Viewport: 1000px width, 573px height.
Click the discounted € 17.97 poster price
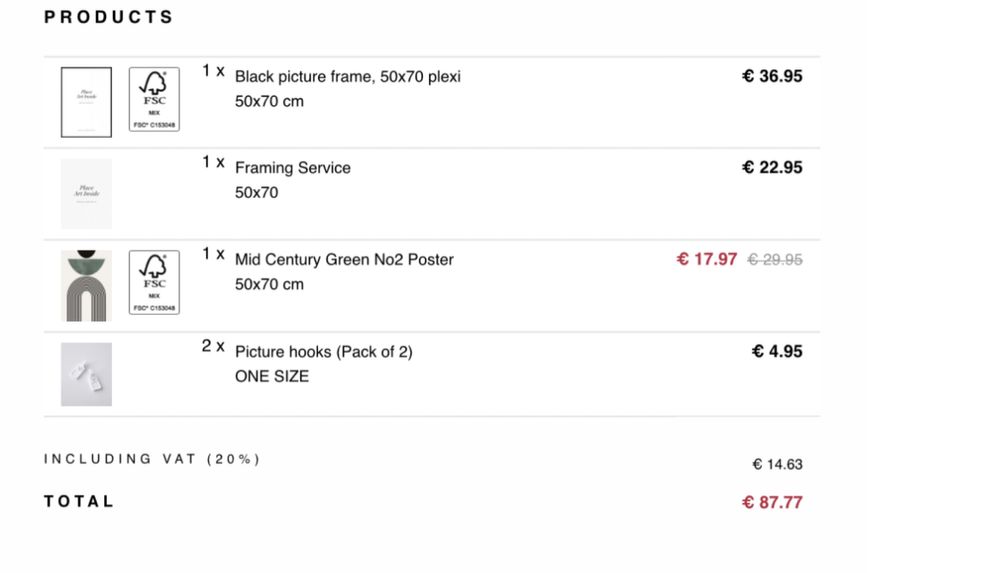pyautogui.click(x=707, y=259)
